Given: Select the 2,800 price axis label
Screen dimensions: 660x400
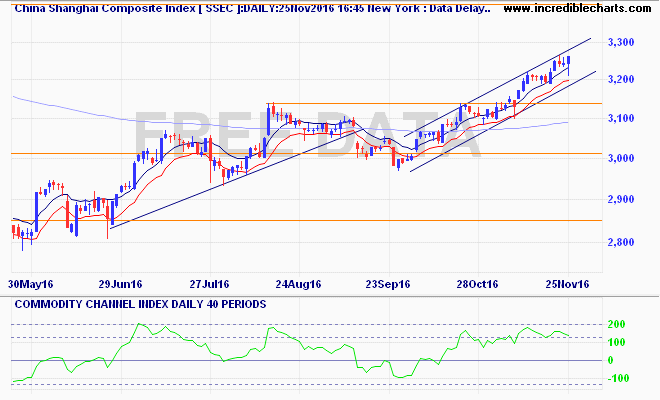Looking at the screenshot, I should coord(621,242).
